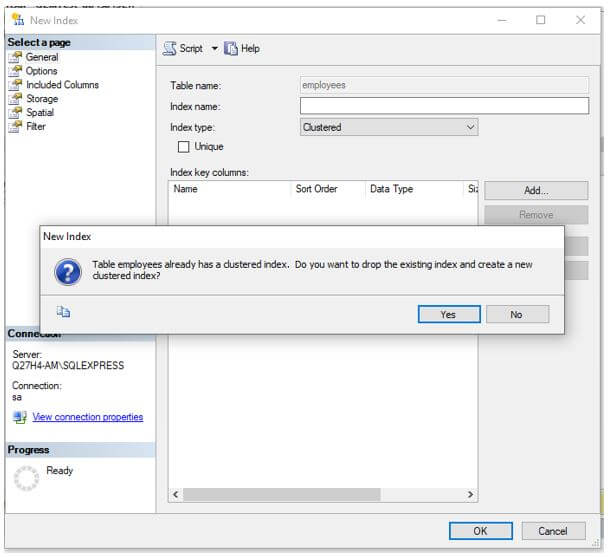Click the Help book icon
The width and height of the screenshot is (614, 557).
tap(231, 49)
